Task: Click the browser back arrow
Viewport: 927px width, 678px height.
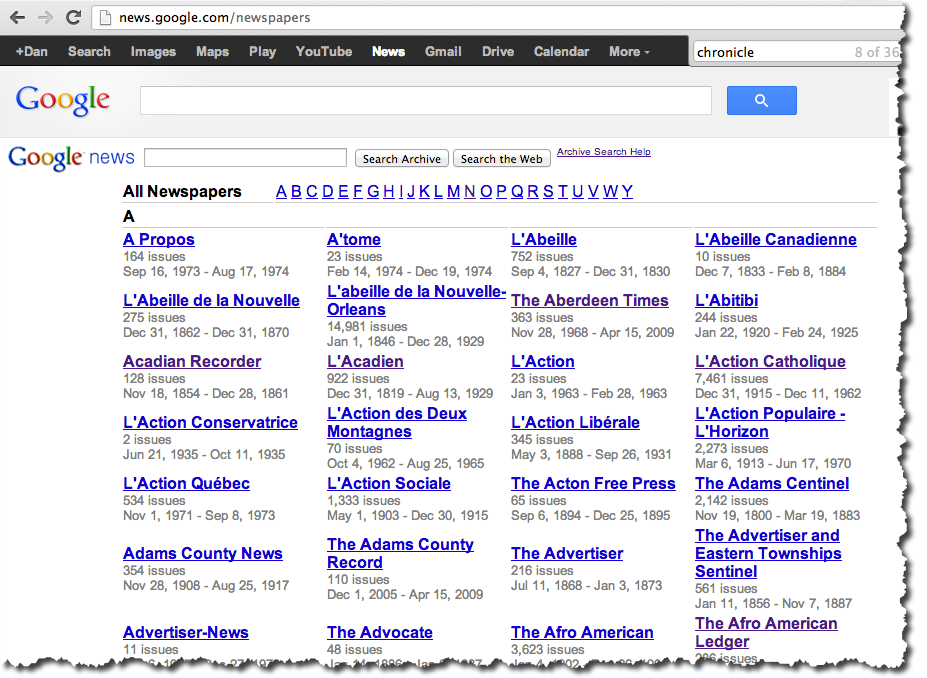Action: (18, 17)
